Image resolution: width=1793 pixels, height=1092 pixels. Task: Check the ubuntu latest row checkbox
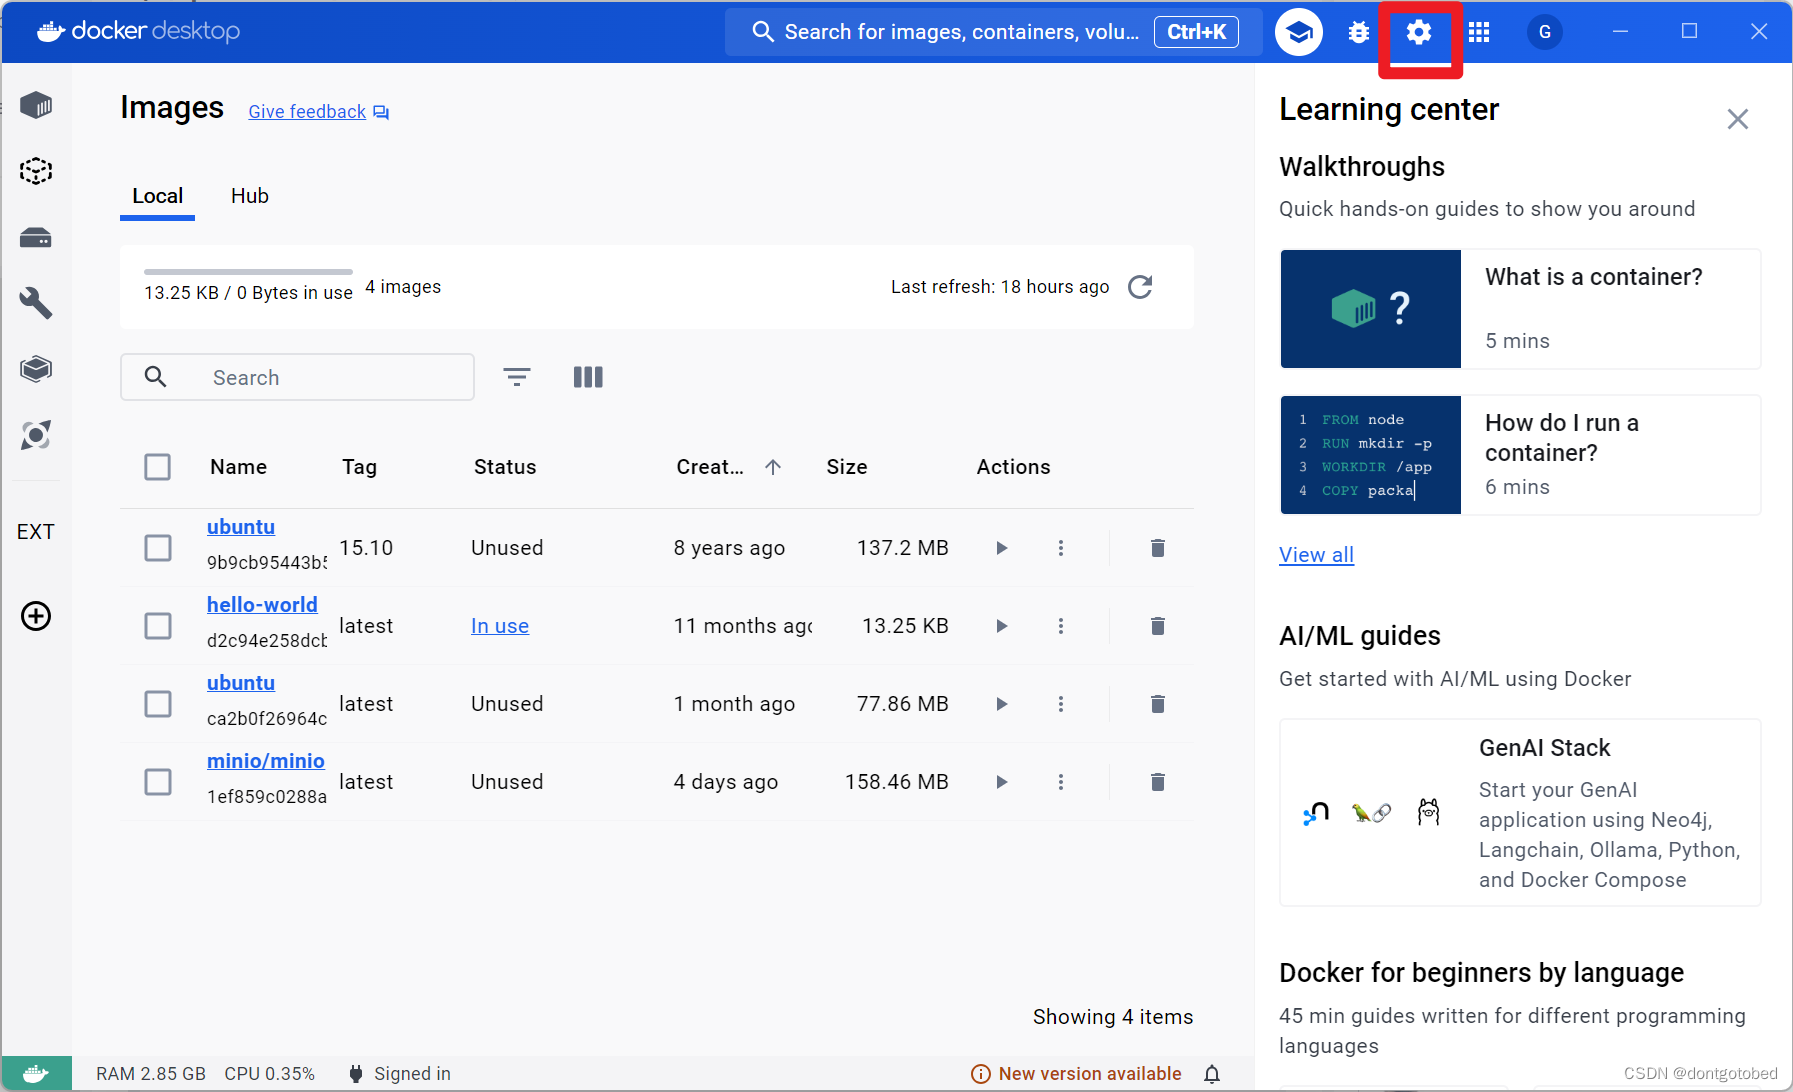point(158,704)
